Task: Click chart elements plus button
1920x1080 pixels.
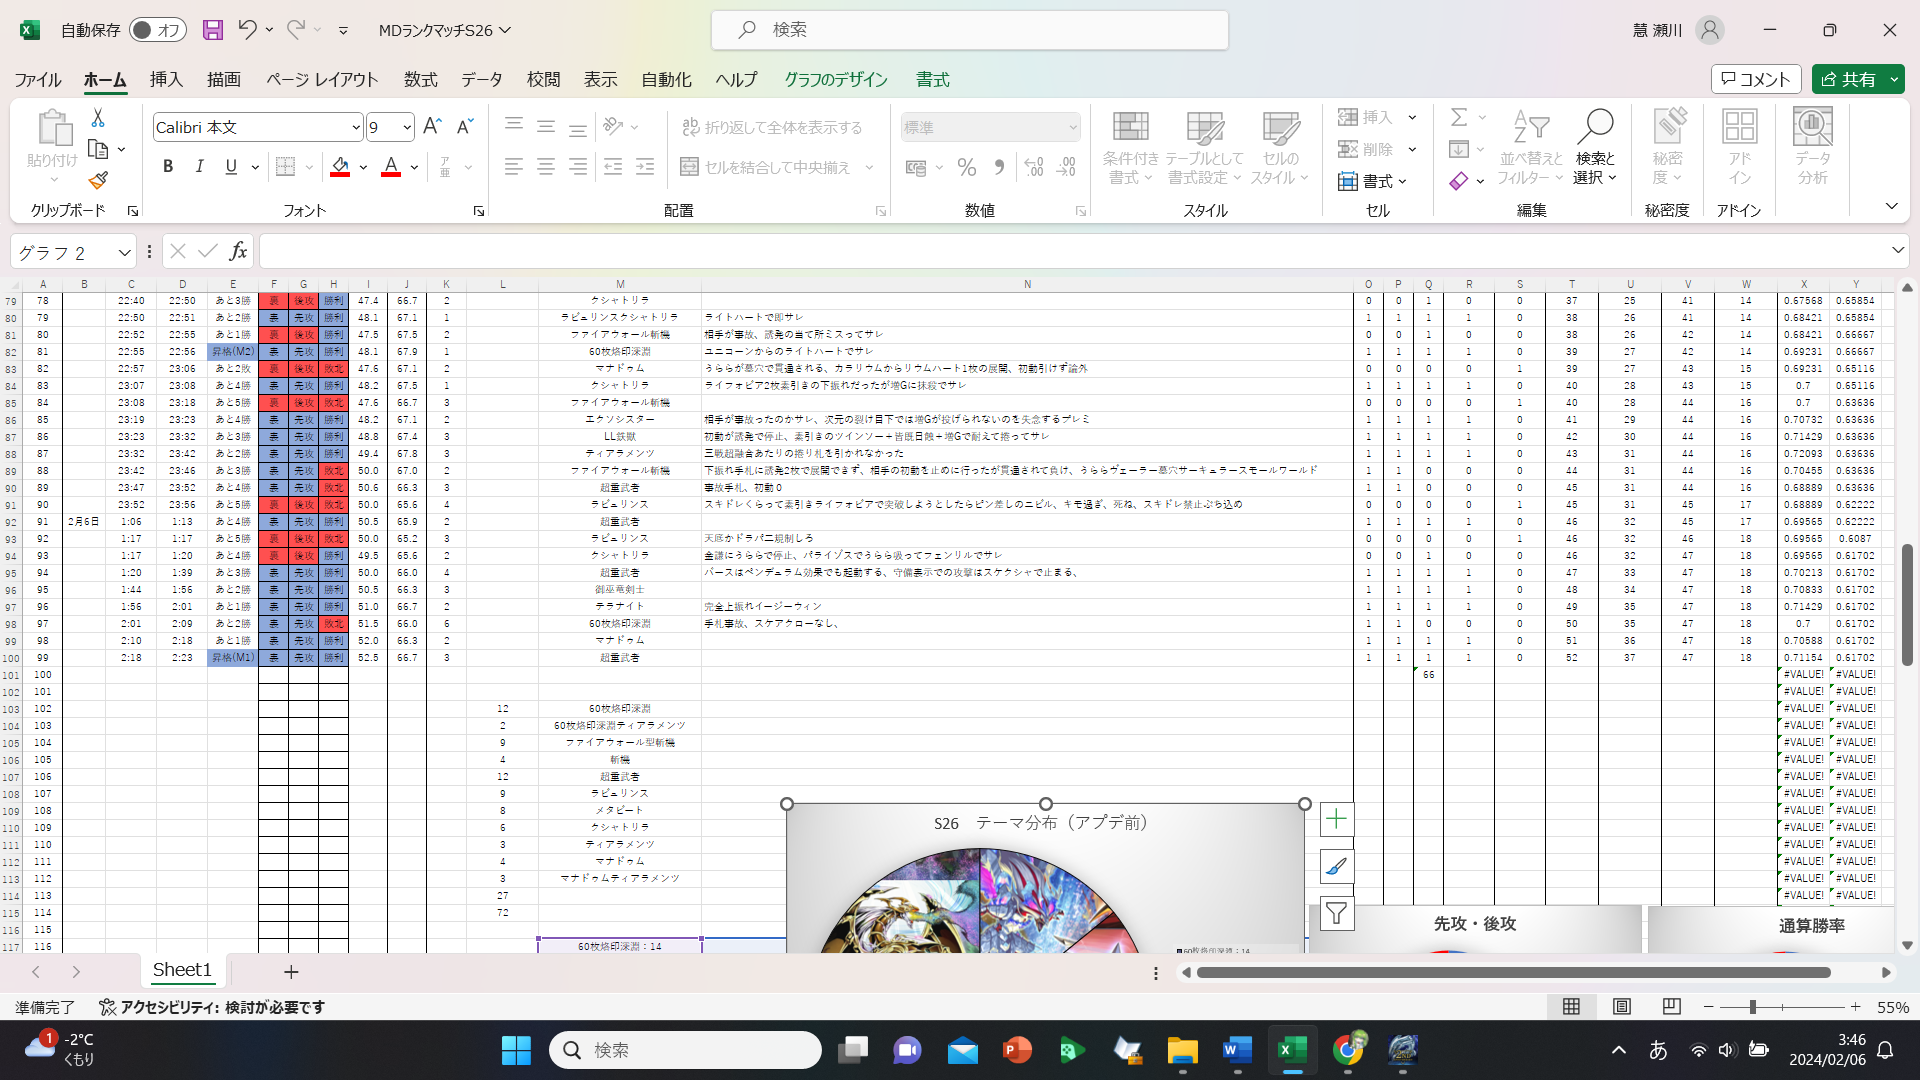Action: 1336,820
